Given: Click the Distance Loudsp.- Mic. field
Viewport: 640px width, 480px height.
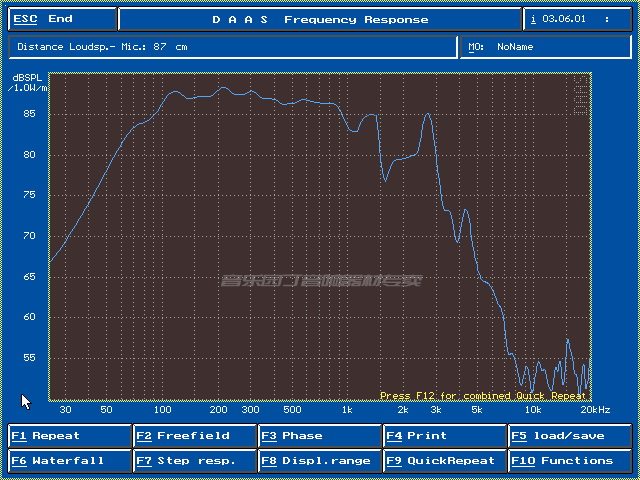Looking at the screenshot, I should point(233,47).
